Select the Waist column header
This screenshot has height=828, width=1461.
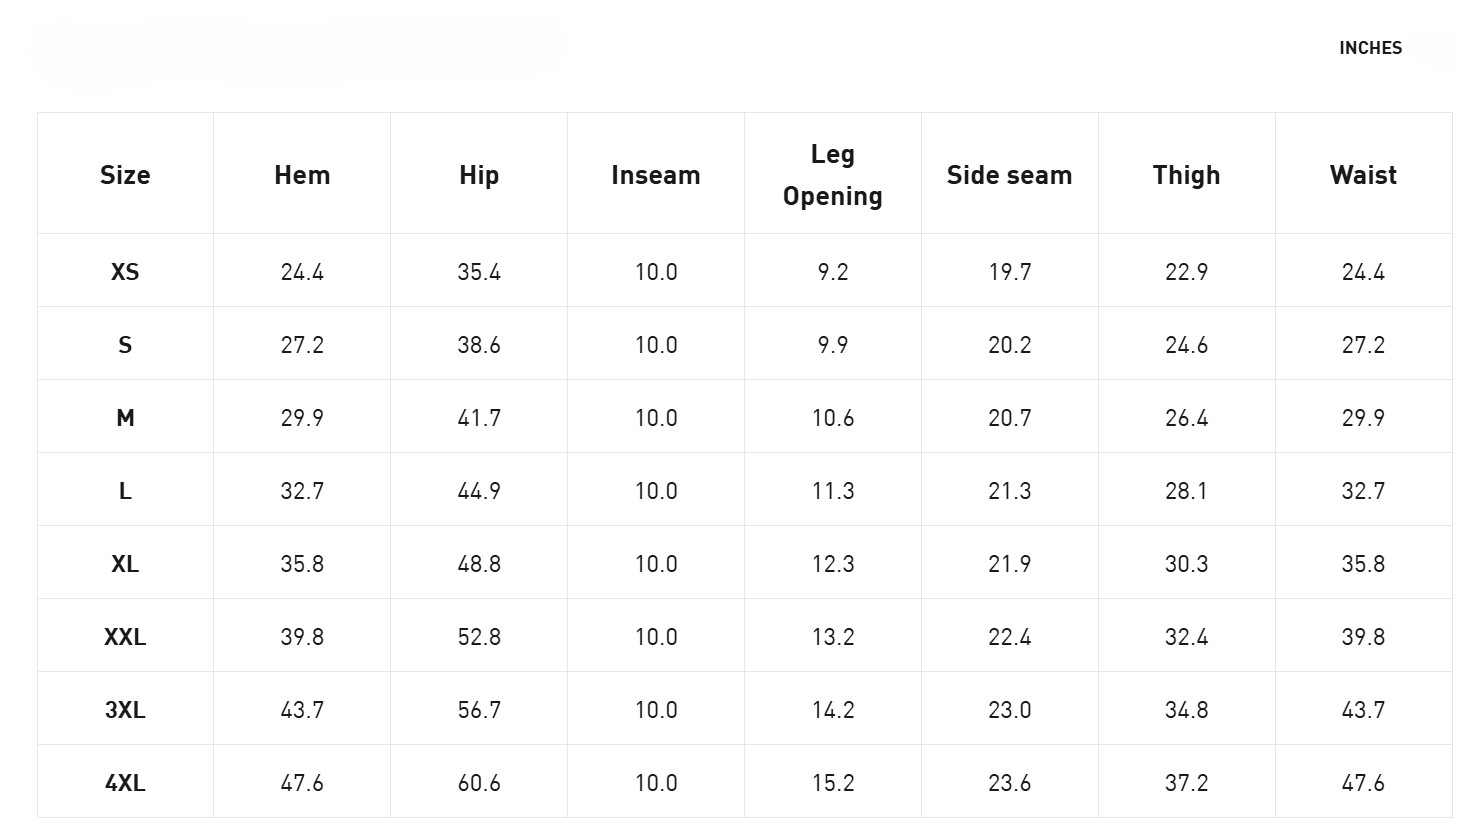point(1363,175)
